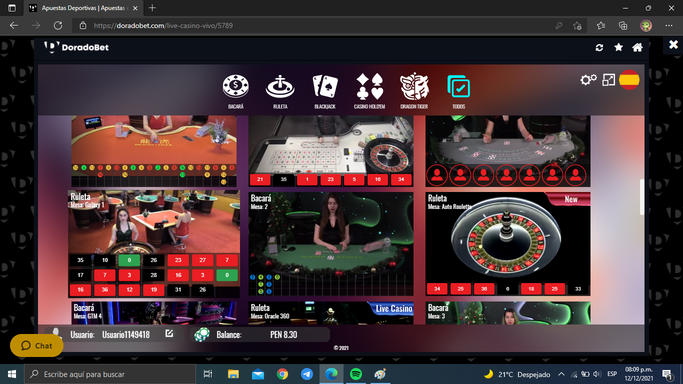The height and width of the screenshot is (384, 683).
Task: Close the live casino overlay X
Action: coord(673,44)
